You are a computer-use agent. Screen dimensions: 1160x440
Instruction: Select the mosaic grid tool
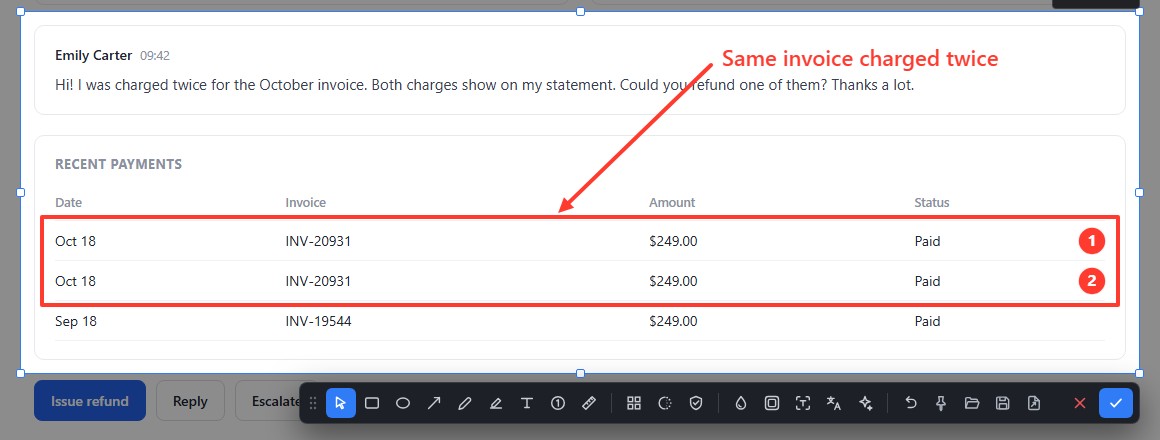click(x=633, y=403)
